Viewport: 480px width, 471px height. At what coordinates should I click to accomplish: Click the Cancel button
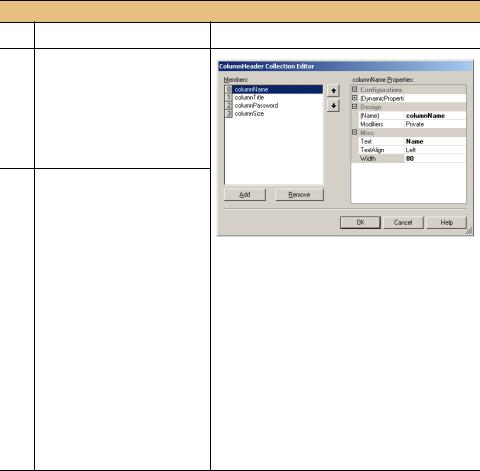tap(403, 222)
